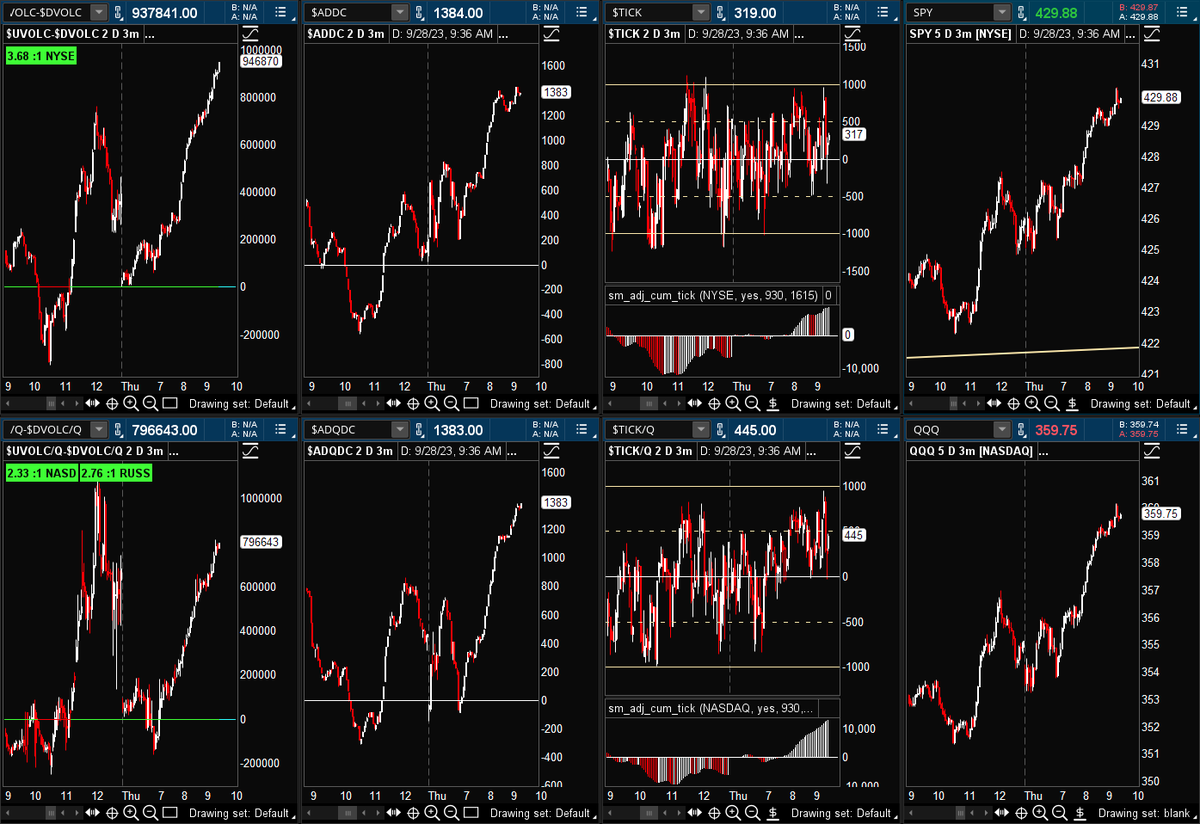
Task: Click the sm_adj_cum_tick NYSE study label
Action: [715, 295]
